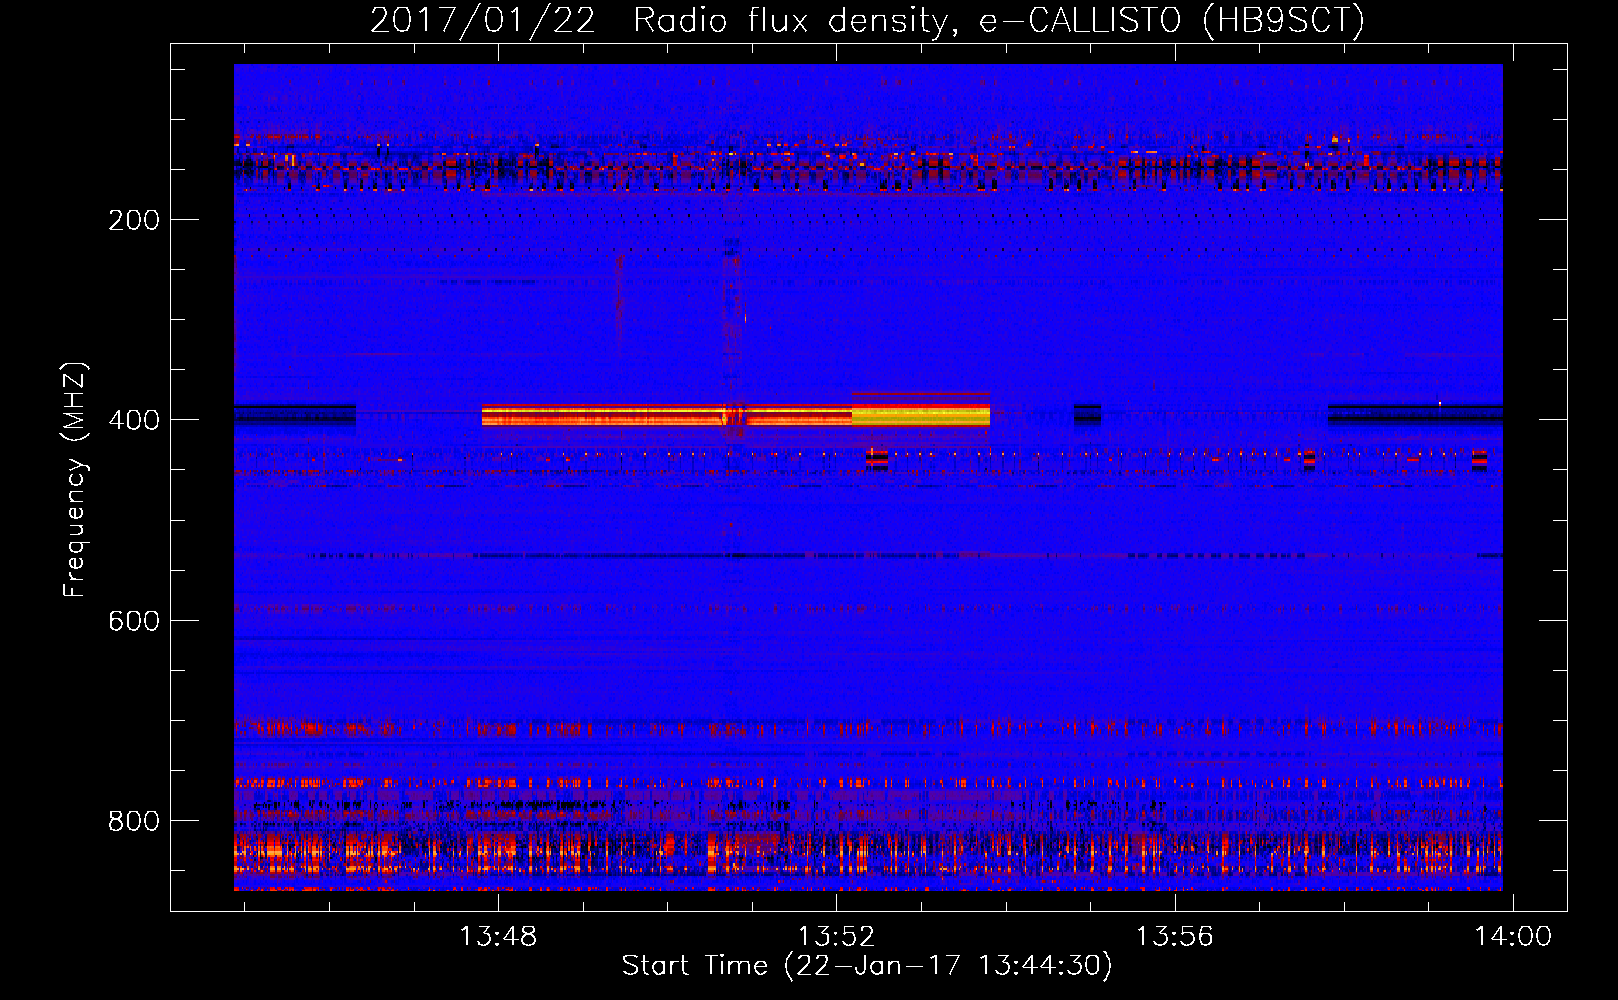Click the 'Start Time (22-Jan-17 13:44:30)' label

(867, 966)
